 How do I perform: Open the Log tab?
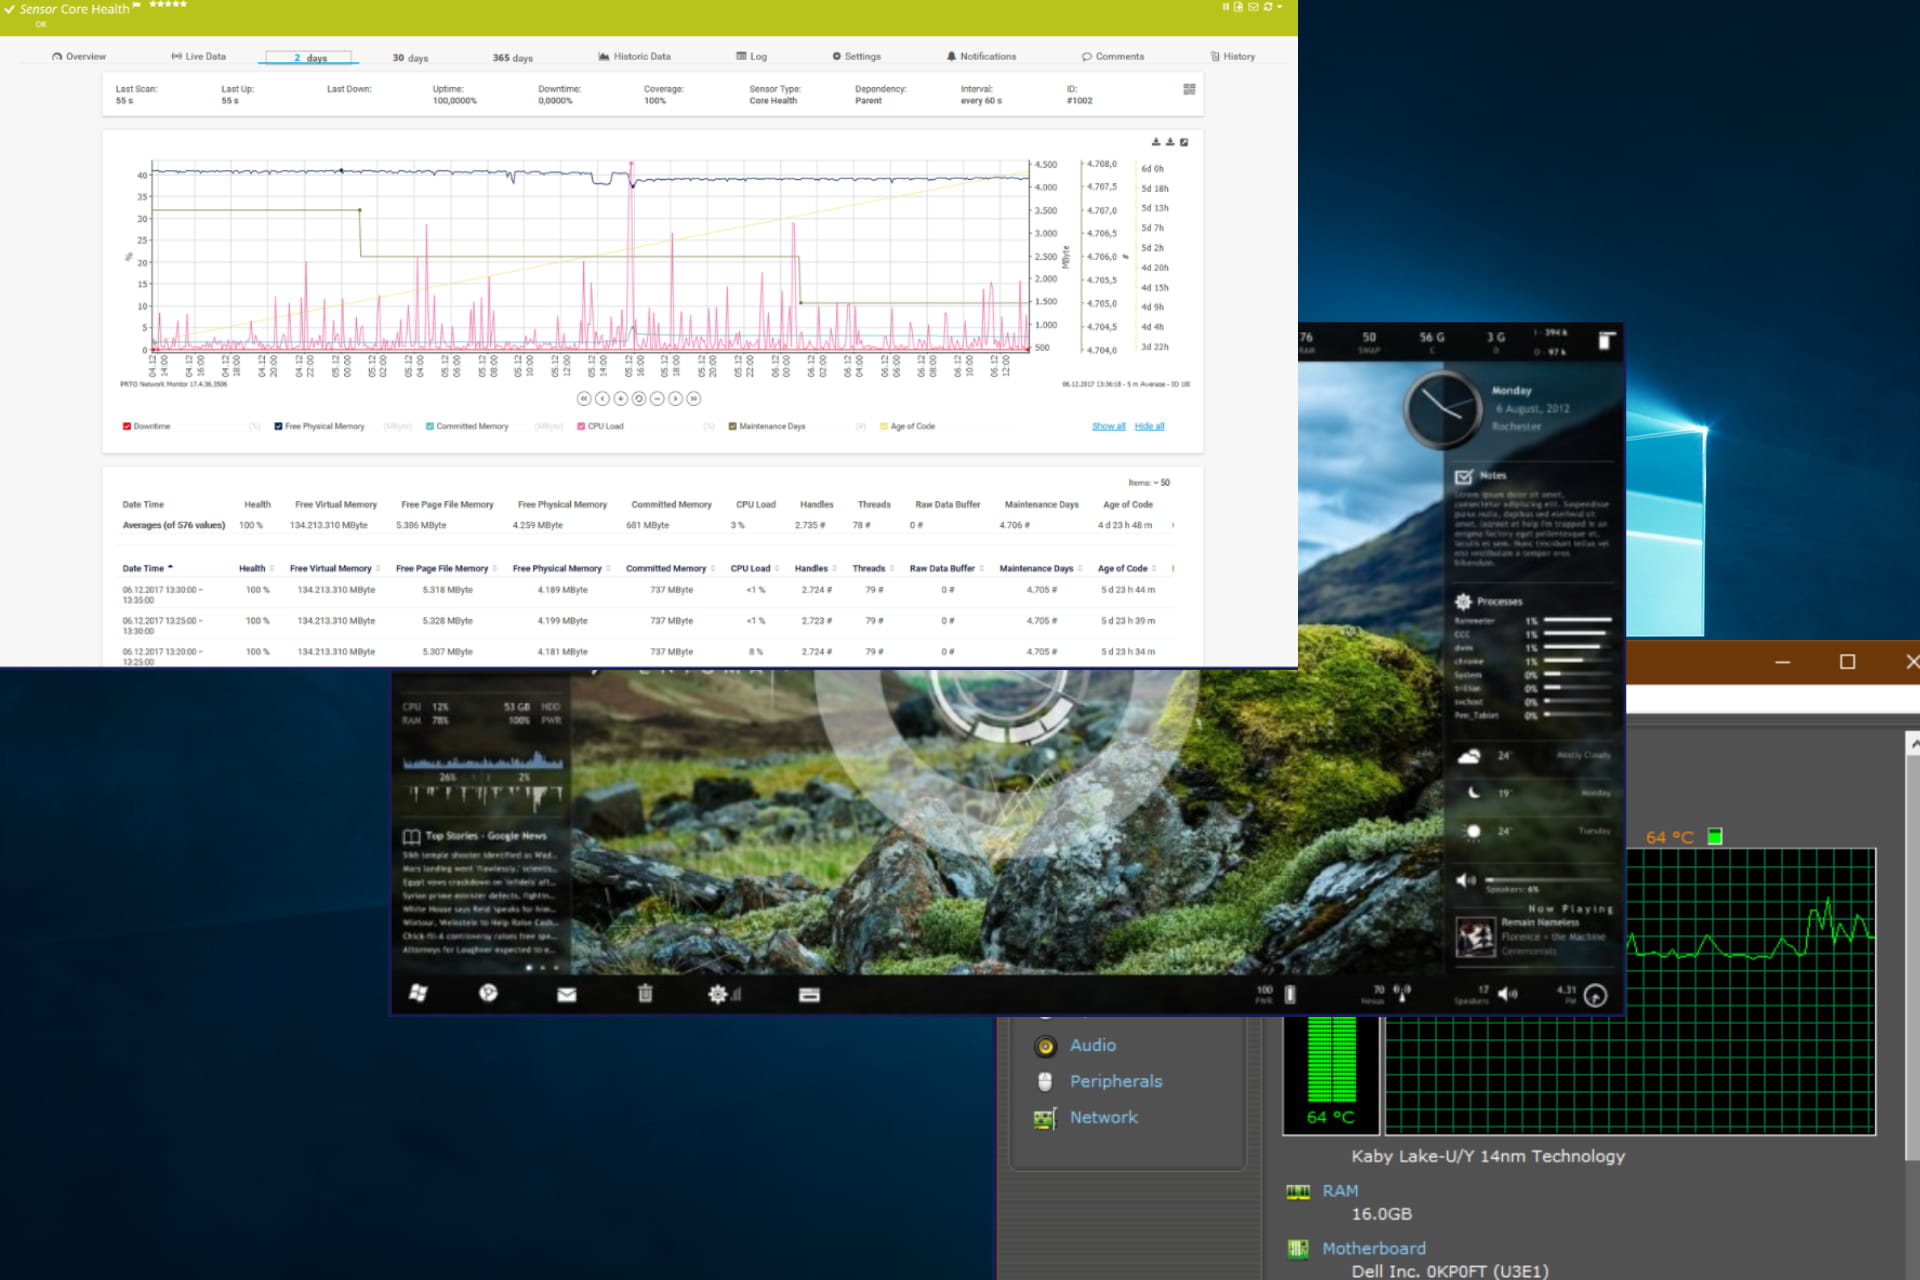(751, 56)
